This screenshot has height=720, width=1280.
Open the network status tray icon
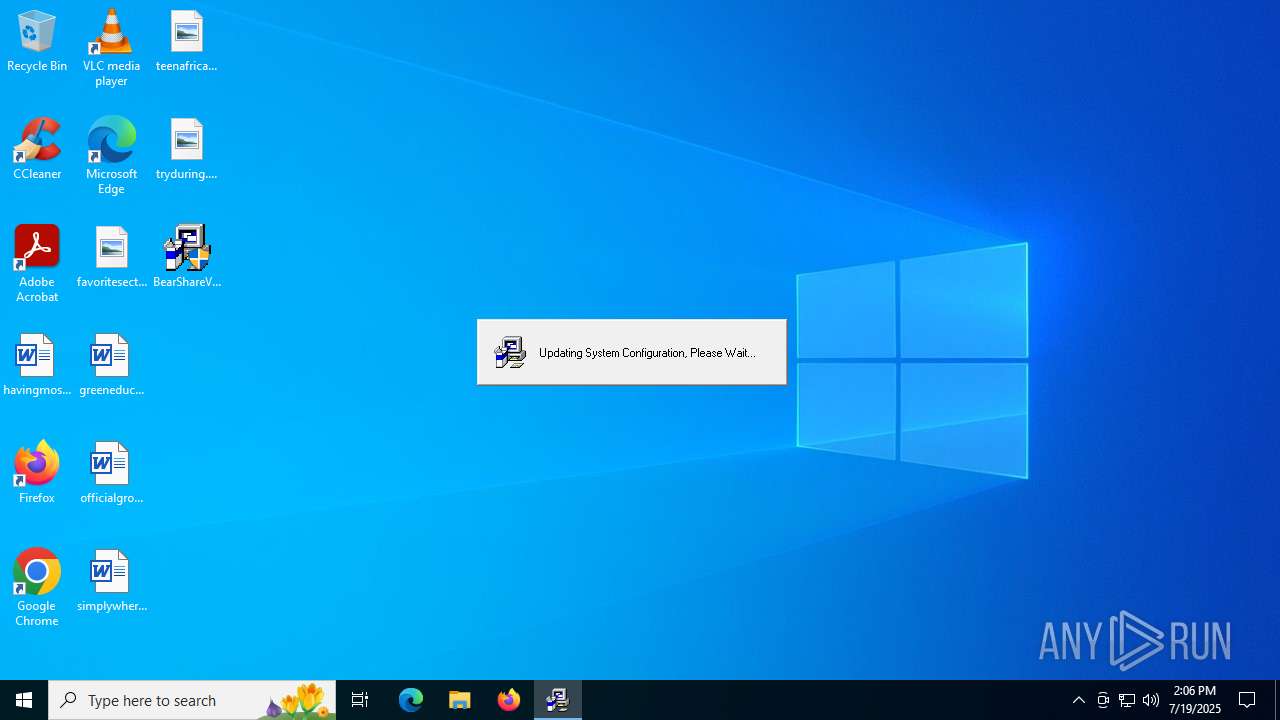pos(1127,700)
